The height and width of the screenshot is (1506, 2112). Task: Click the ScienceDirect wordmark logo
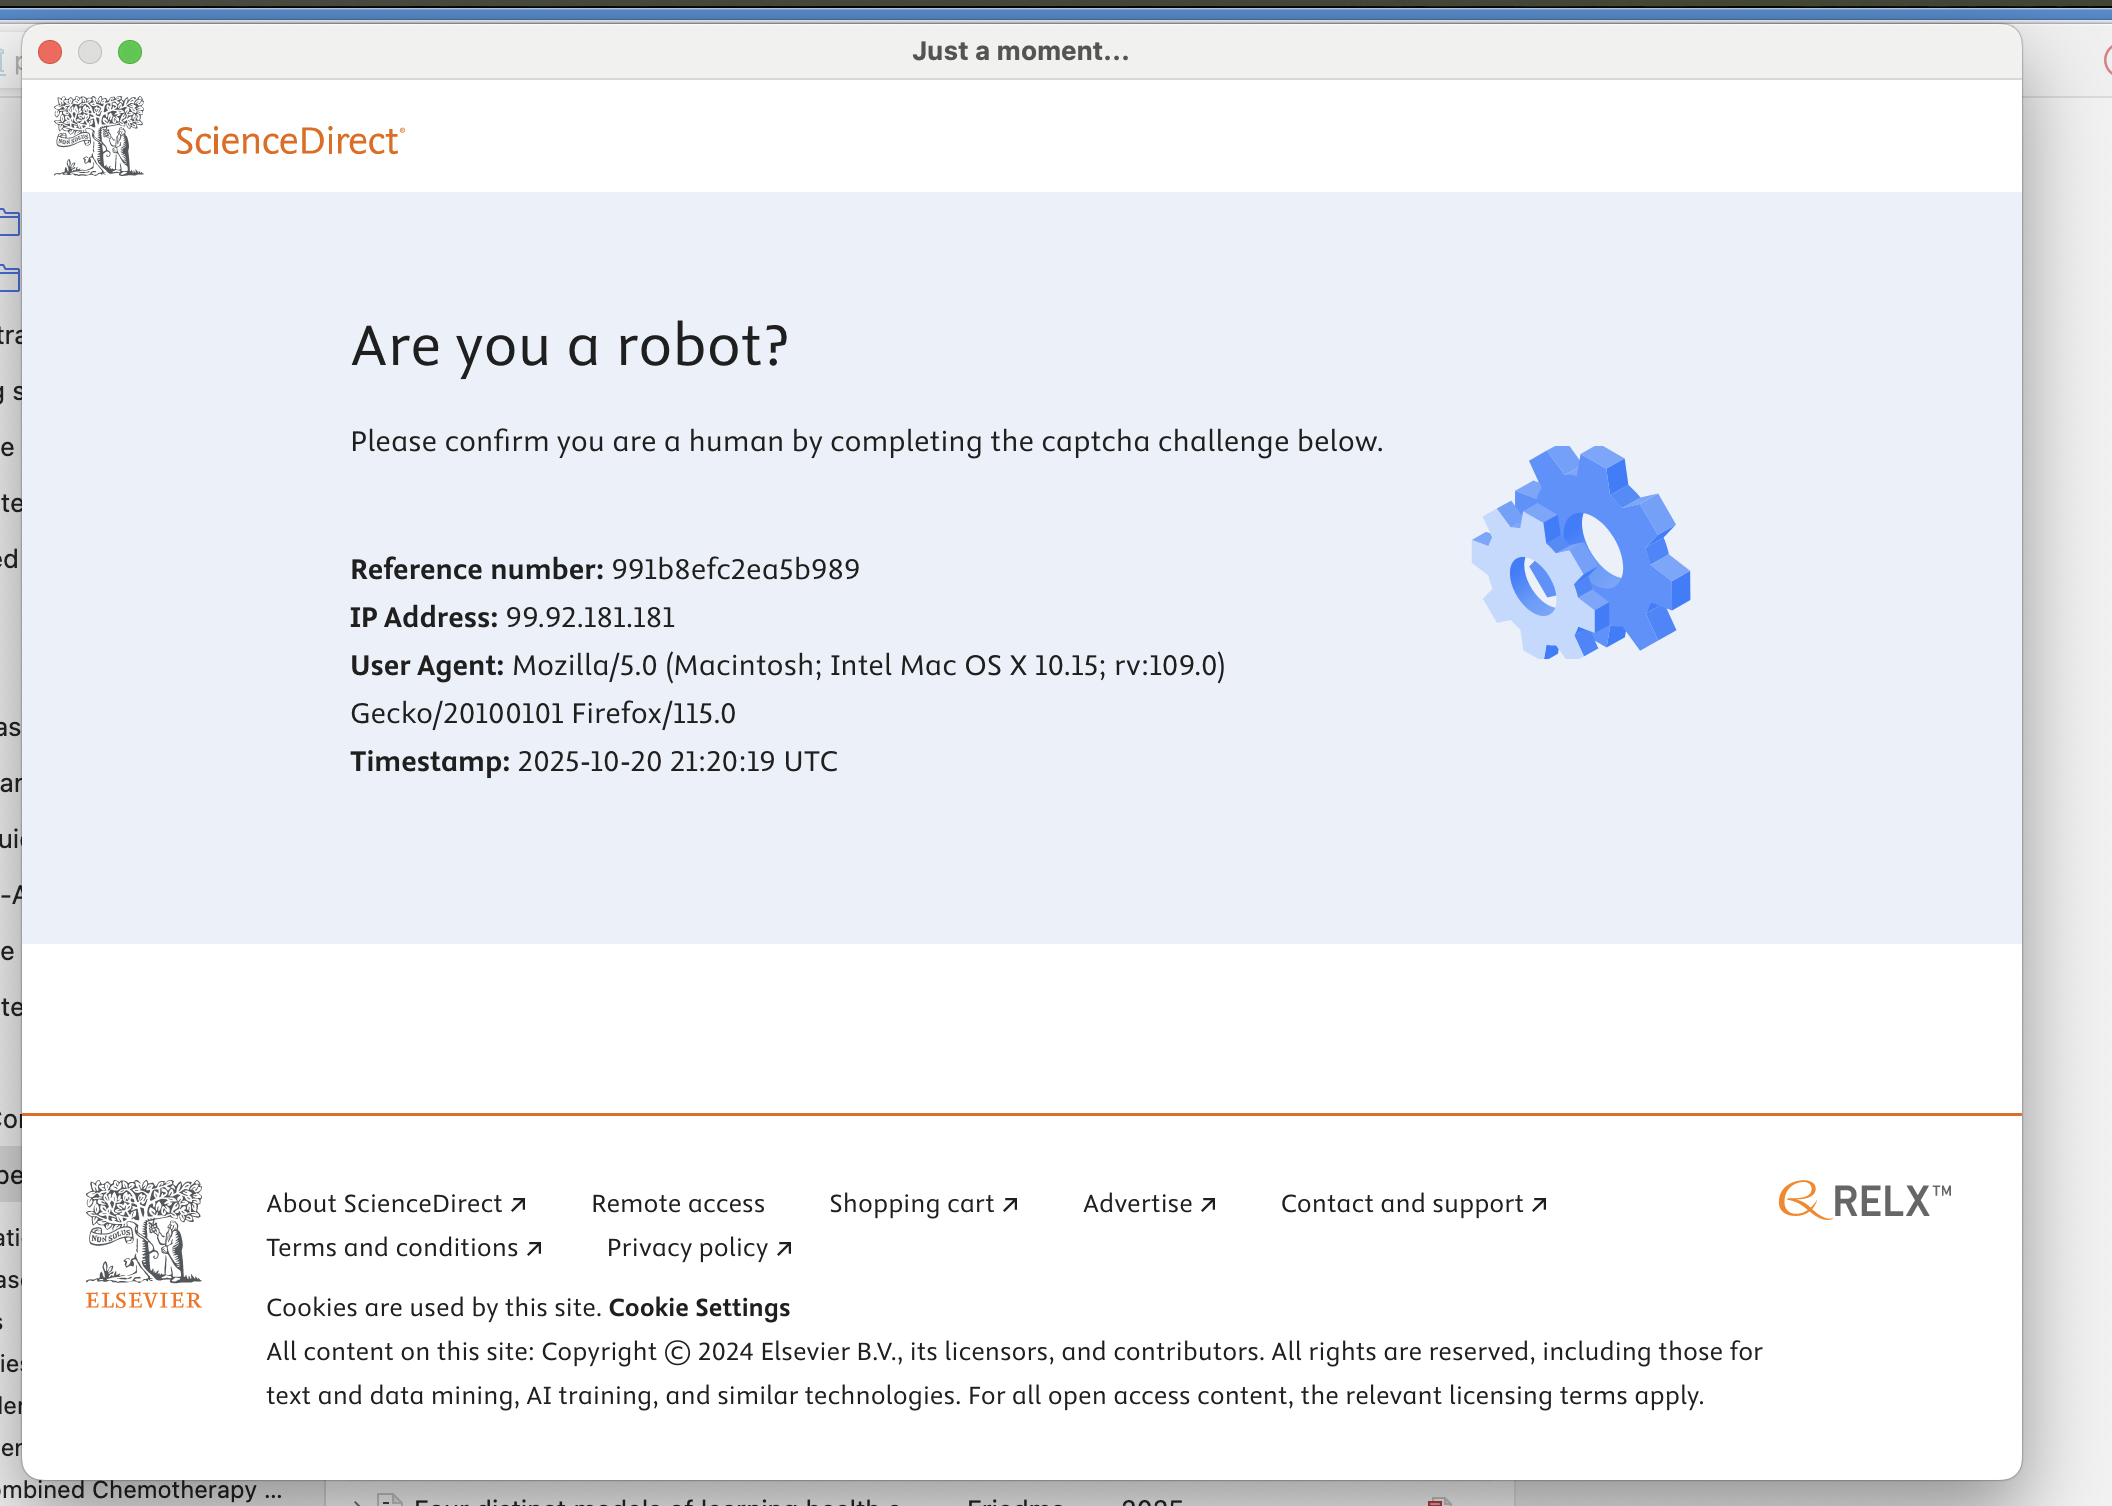(x=289, y=141)
